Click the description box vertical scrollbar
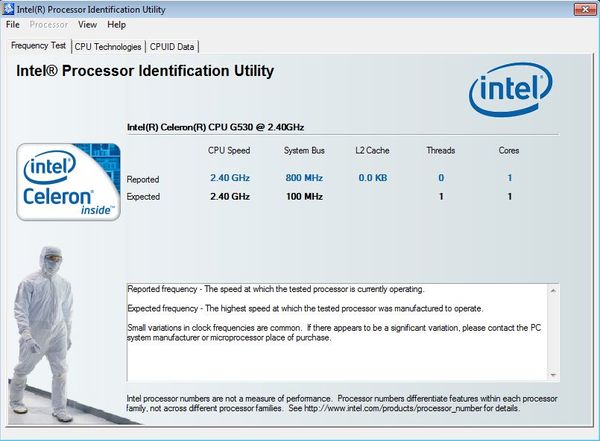The height and width of the screenshot is (441, 600). pos(553,332)
